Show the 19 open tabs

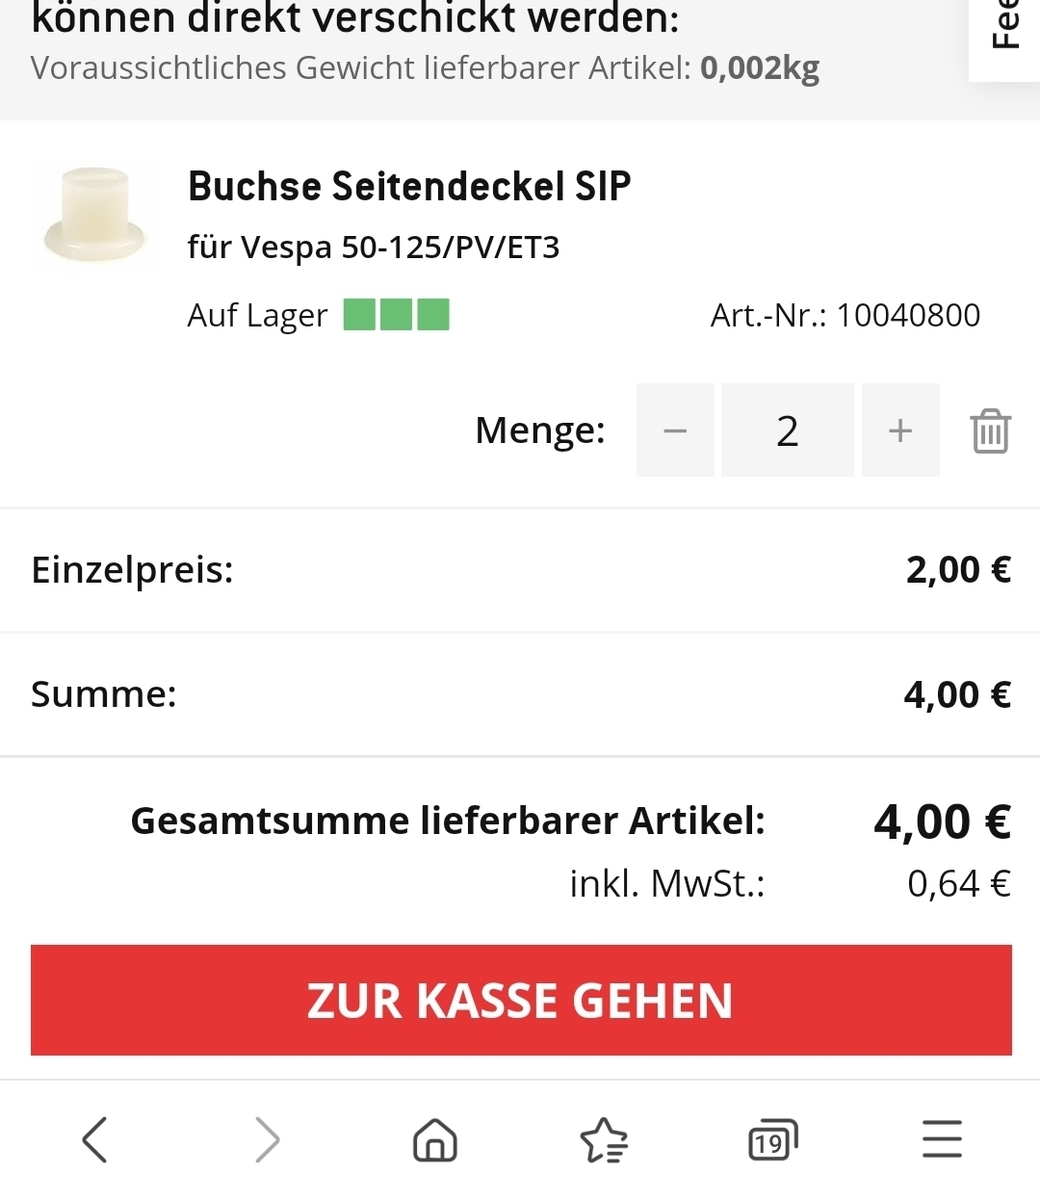[x=772, y=1140]
